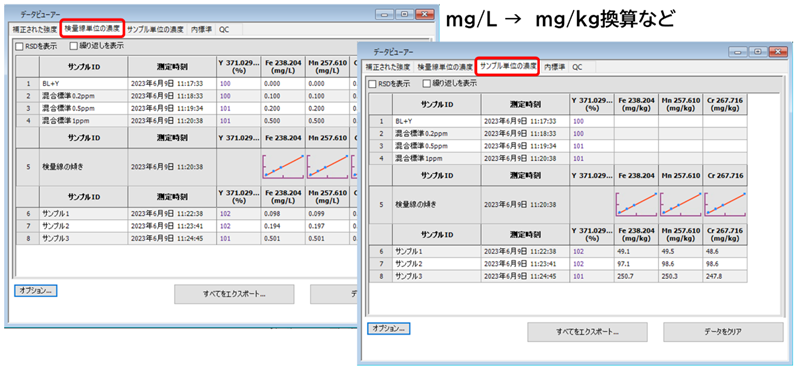Select time 11:24:45 cell in mg/L window
This screenshot has height=372, width=800.
172,238
